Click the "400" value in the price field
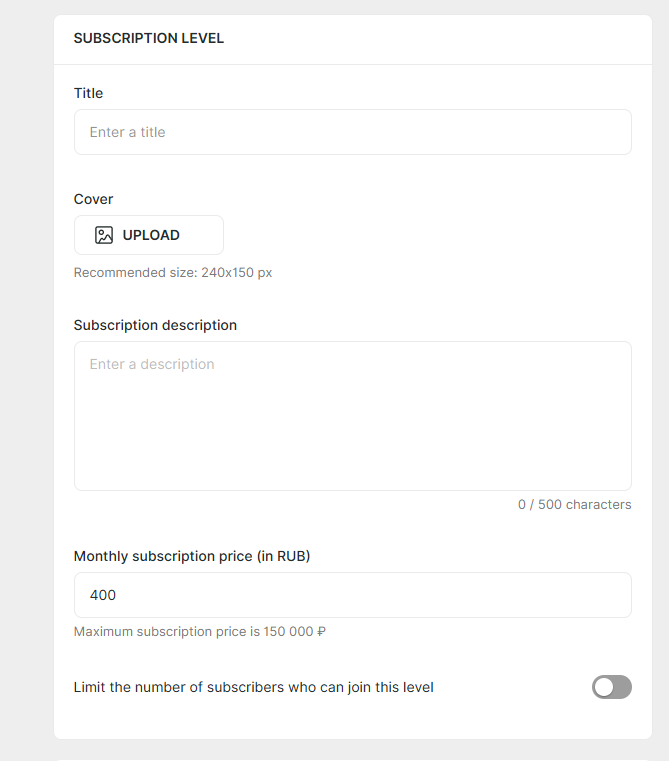 (103, 595)
